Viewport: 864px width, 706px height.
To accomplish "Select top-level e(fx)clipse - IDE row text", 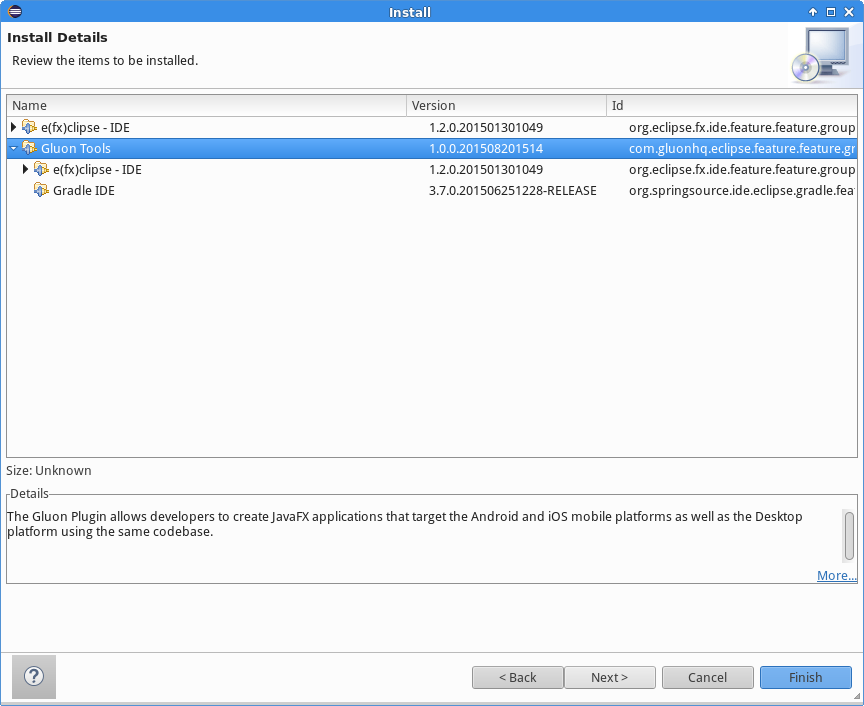I will tap(85, 127).
